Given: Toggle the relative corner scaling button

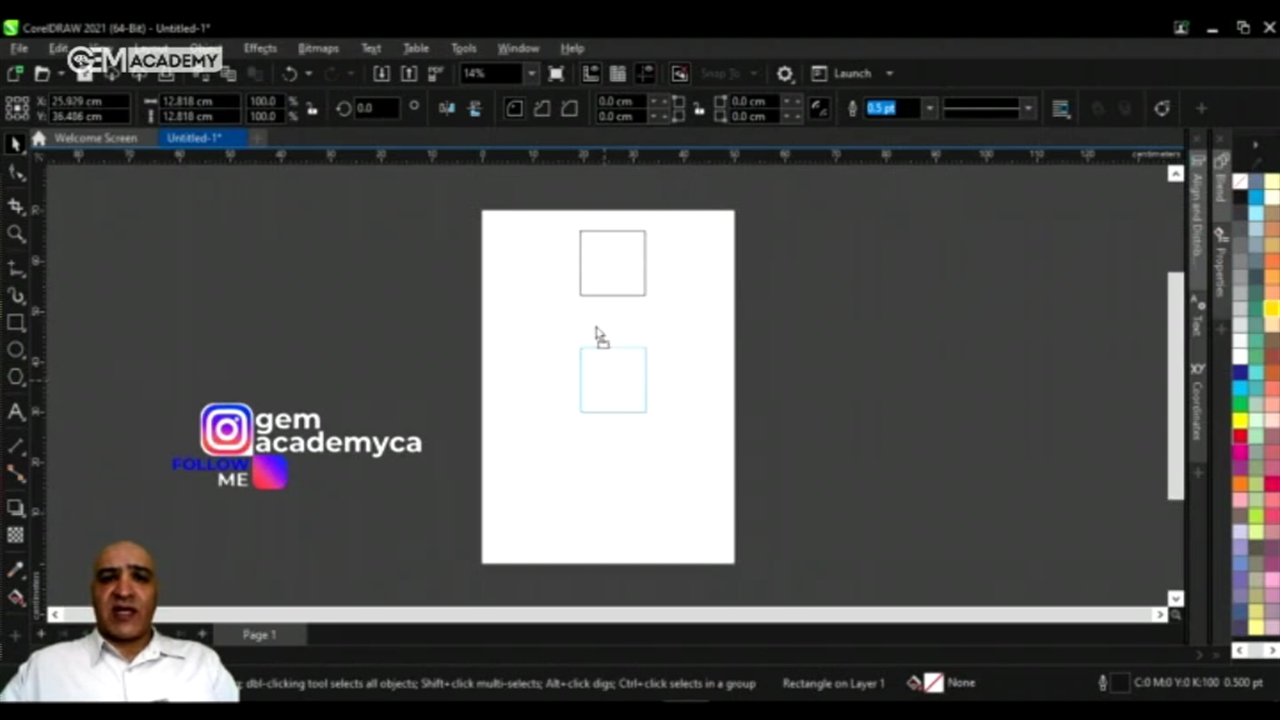Looking at the screenshot, I should [819, 108].
